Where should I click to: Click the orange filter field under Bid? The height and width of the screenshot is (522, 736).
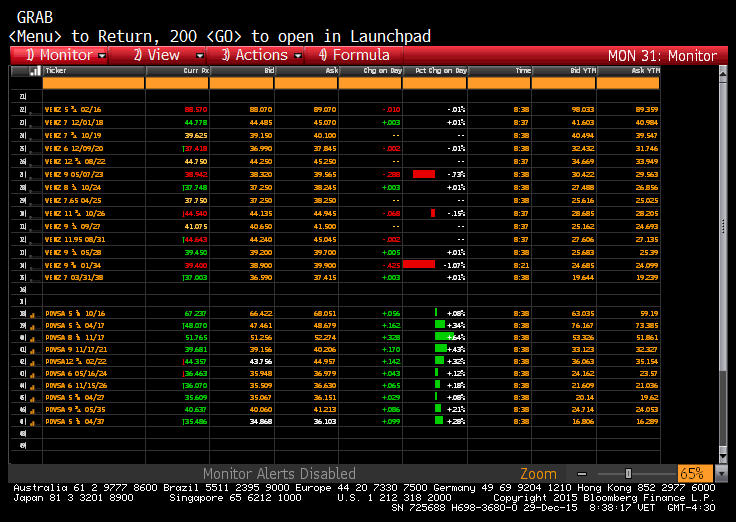coord(242,83)
